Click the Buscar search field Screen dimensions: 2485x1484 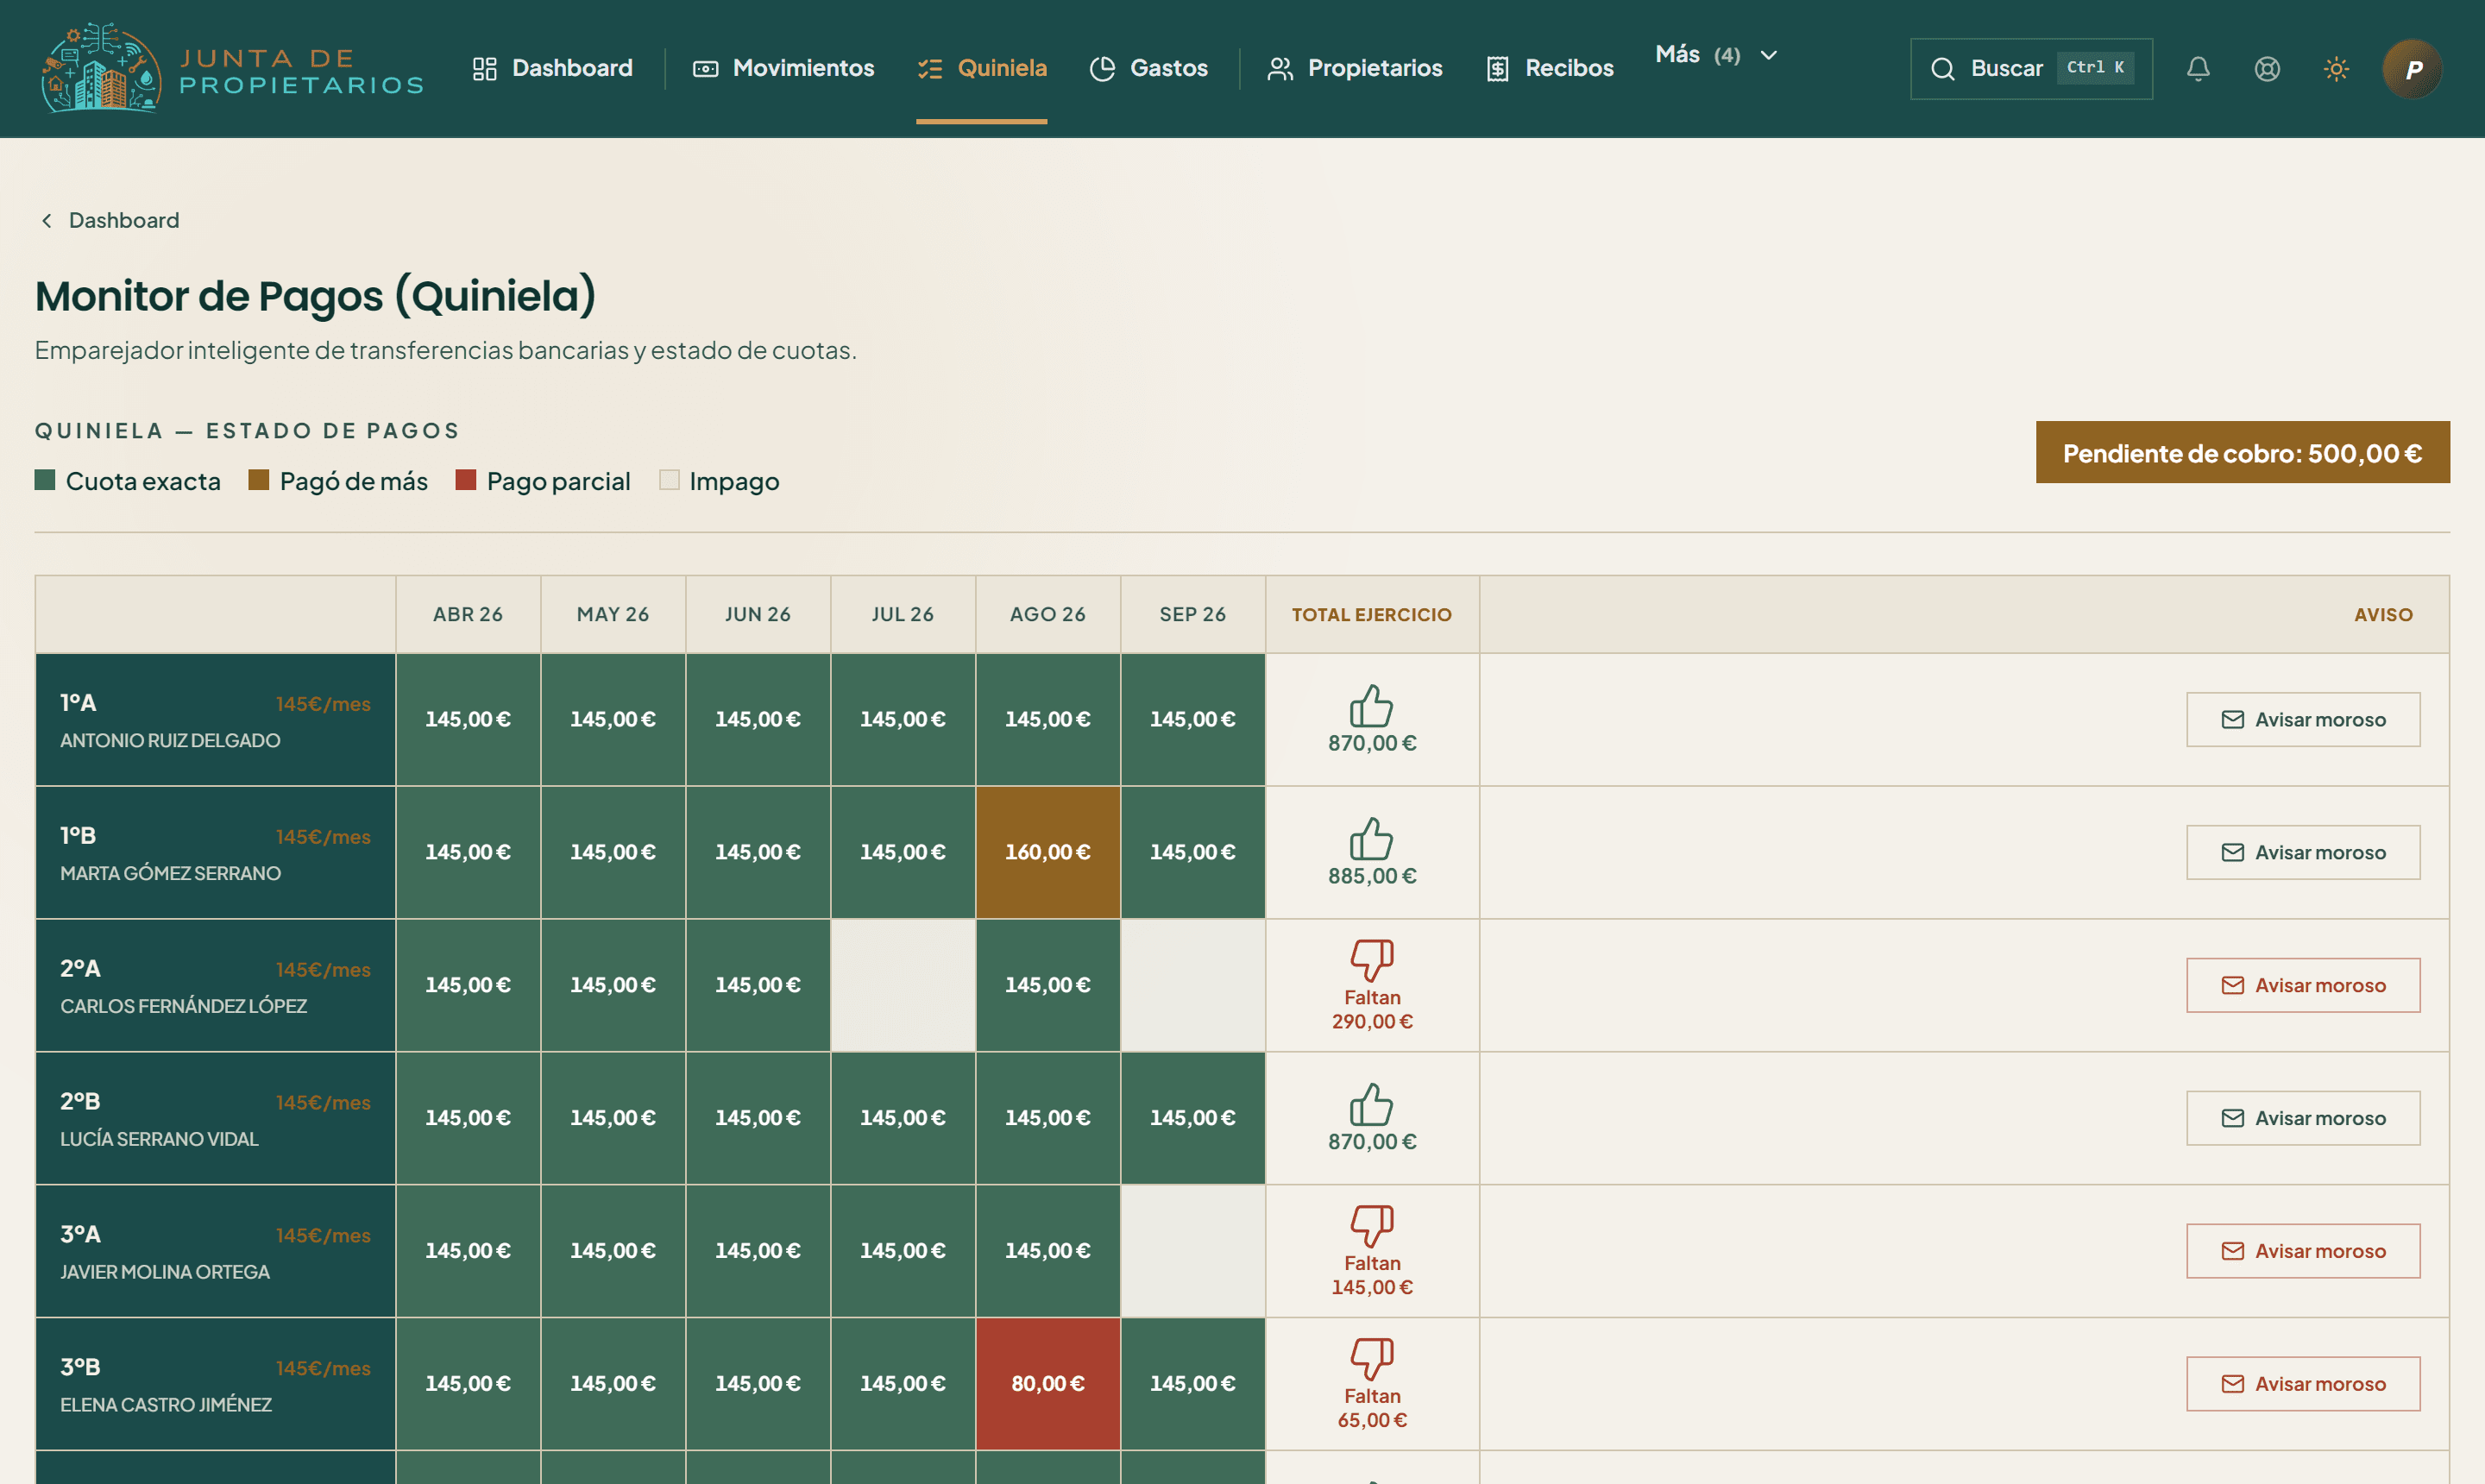[x=2031, y=68]
